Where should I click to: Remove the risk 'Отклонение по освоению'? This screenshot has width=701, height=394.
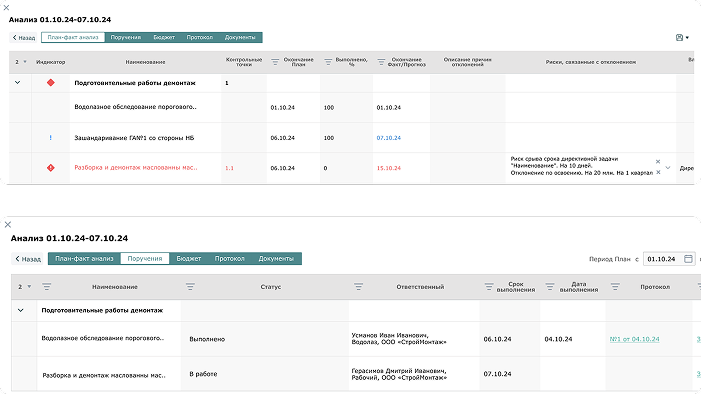point(658,173)
